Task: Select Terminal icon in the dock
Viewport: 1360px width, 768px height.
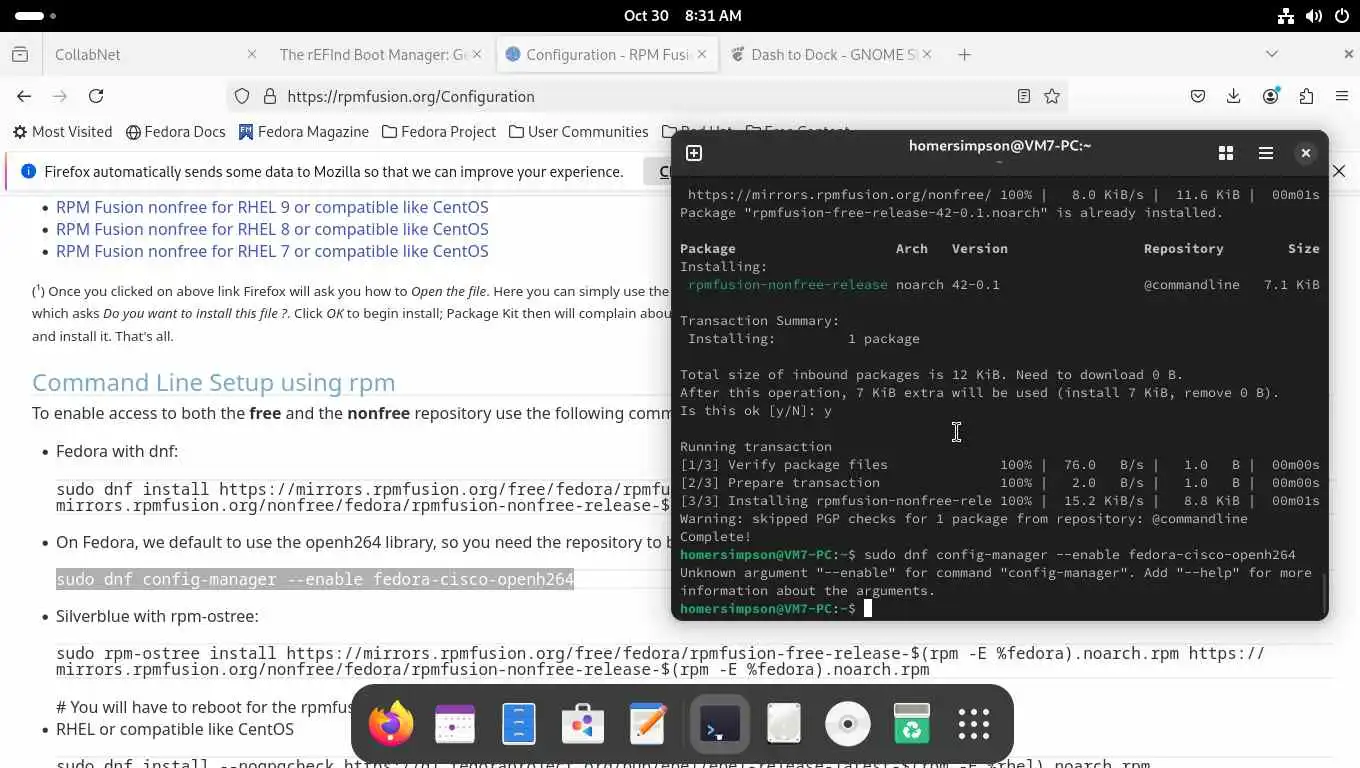Action: (x=720, y=724)
